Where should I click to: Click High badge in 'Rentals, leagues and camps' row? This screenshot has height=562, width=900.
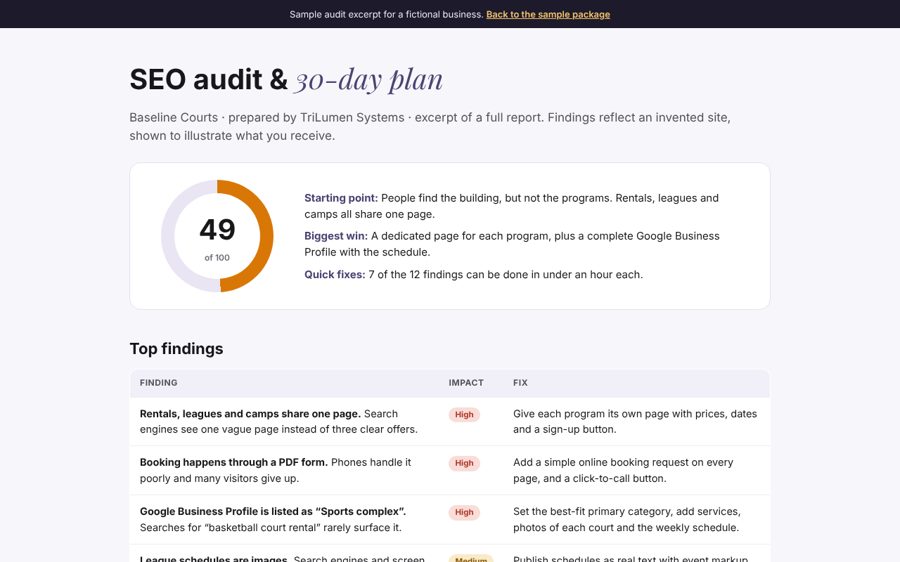(x=464, y=414)
